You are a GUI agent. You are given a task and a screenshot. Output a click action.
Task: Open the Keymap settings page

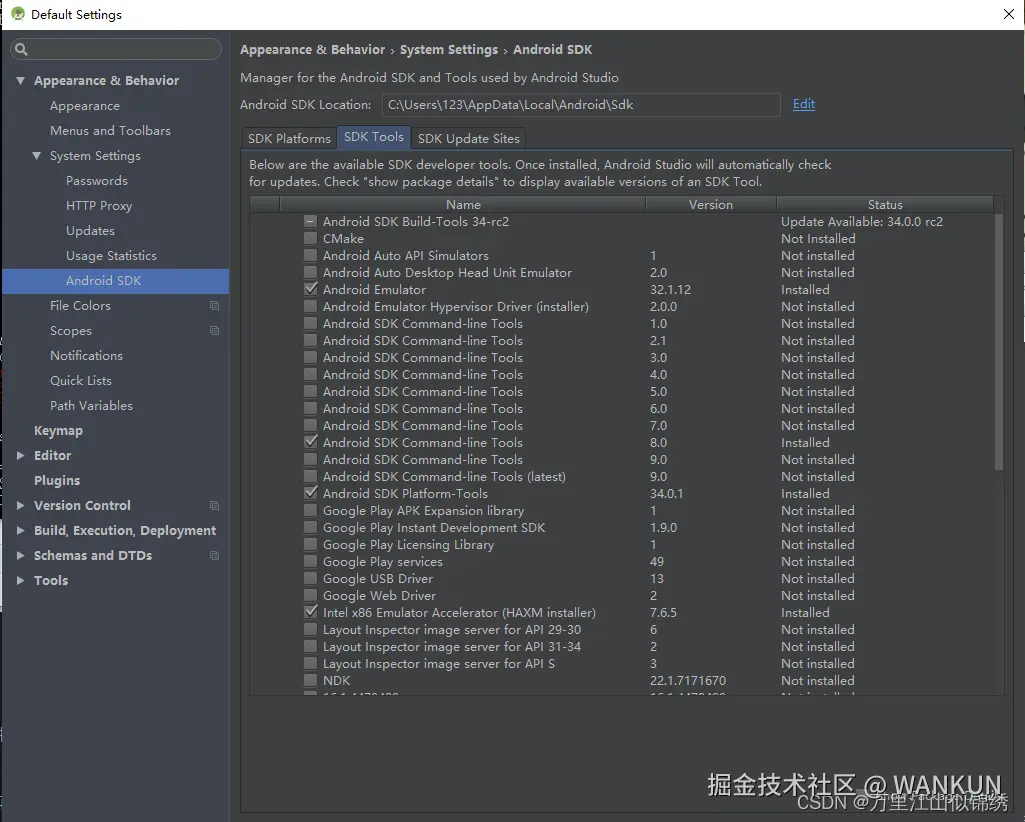tap(58, 430)
